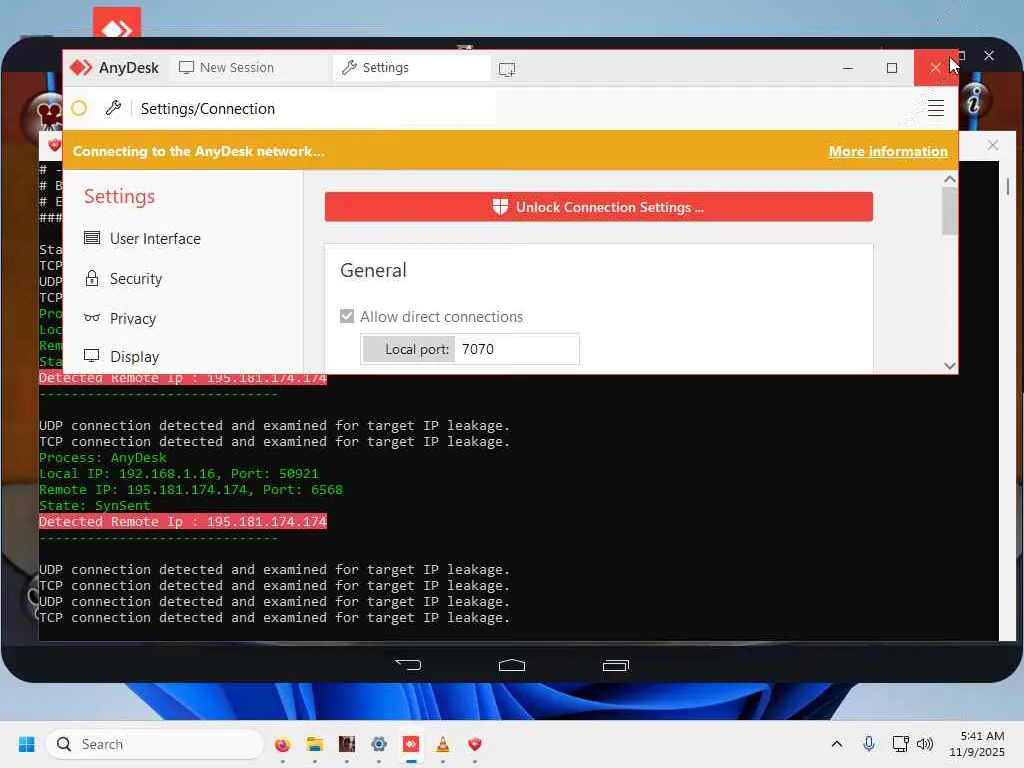Open the photo app in the taskbar

point(347,744)
